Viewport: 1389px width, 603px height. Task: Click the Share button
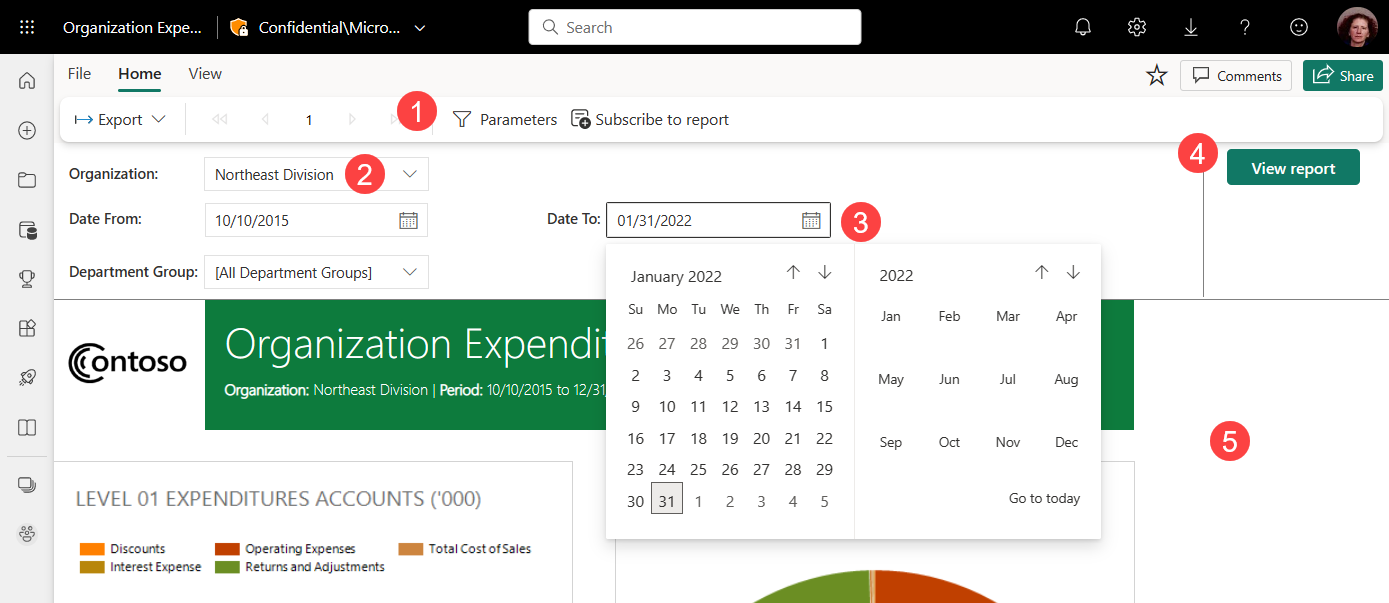click(x=1342, y=76)
